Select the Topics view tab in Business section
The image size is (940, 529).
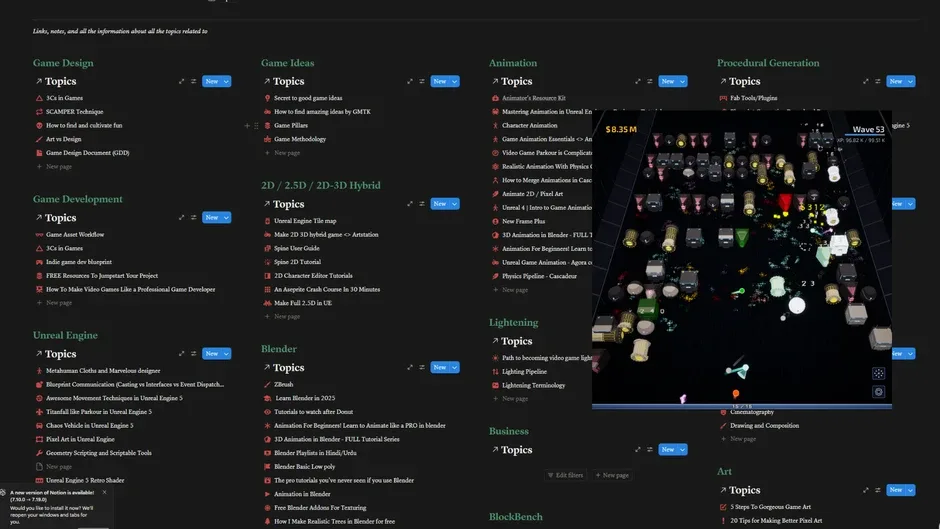click(511, 449)
